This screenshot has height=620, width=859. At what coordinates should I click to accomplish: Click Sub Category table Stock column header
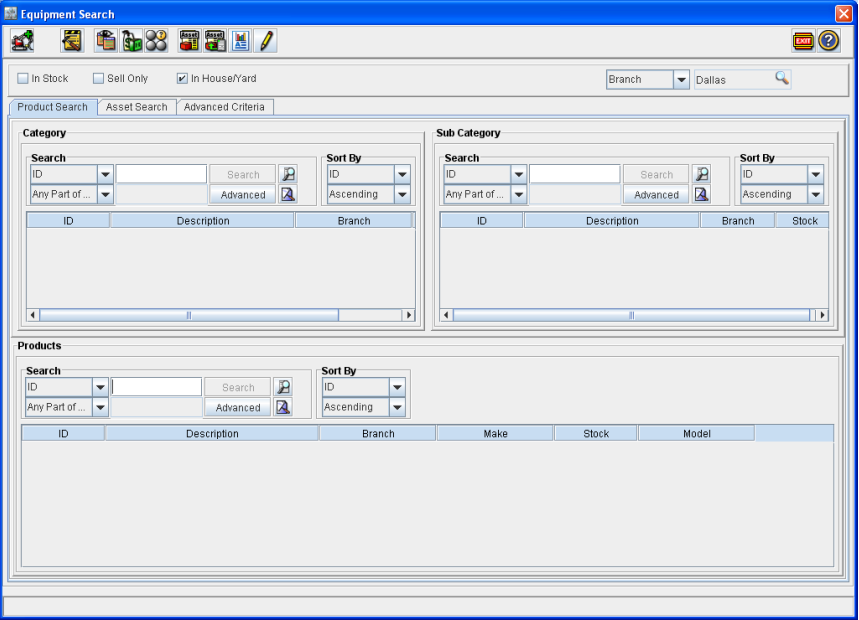(804, 221)
